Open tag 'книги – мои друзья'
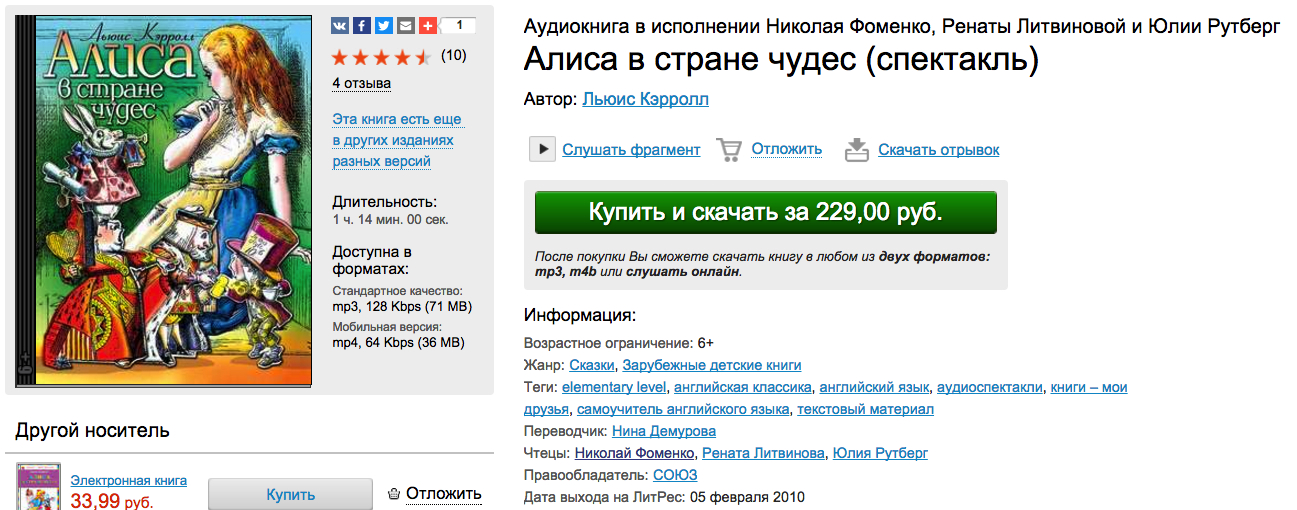 pyautogui.click(x=1089, y=387)
